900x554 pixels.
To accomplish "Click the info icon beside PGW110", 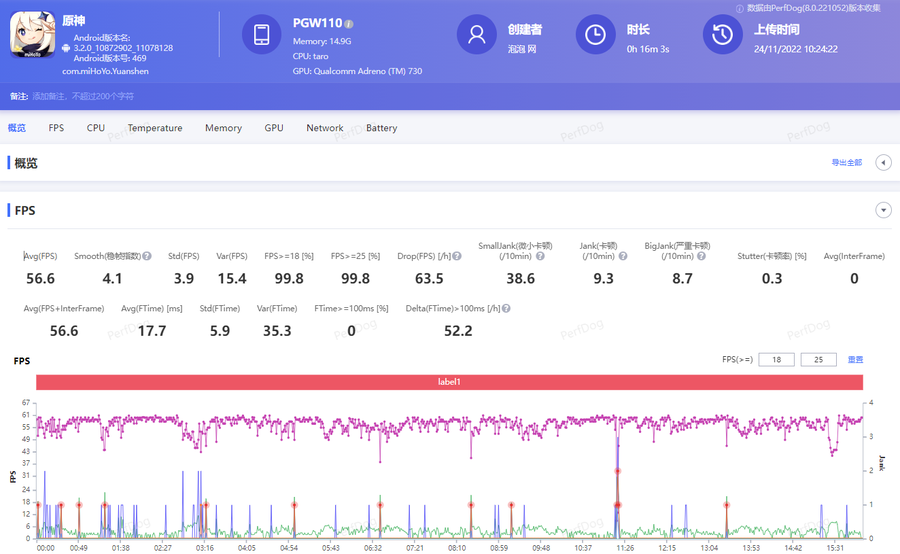I will [x=349, y=23].
